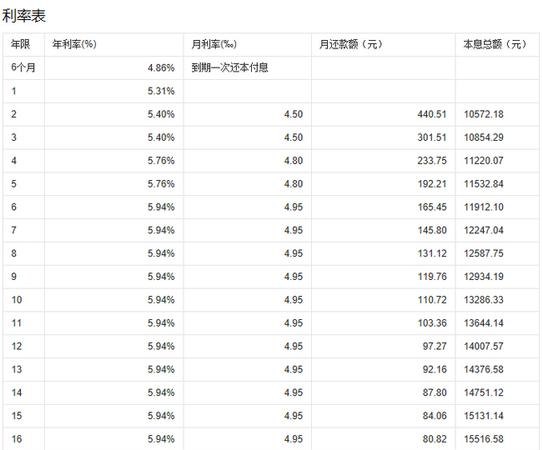Viewport: 543px width, 450px height.
Task: Click monthly payment 87.80
Action: pyautogui.click(x=435, y=393)
